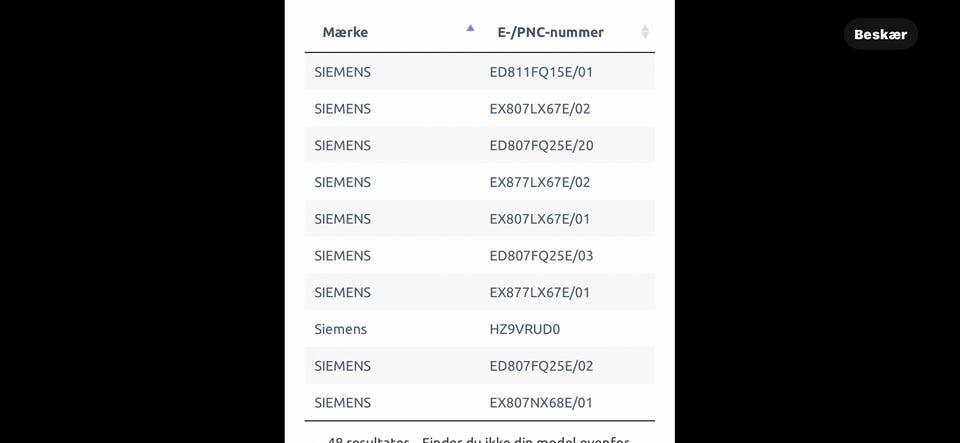Viewport: 960px width, 443px height.
Task: Select the EX807NX68E/01 entry
Action: click(x=541, y=403)
